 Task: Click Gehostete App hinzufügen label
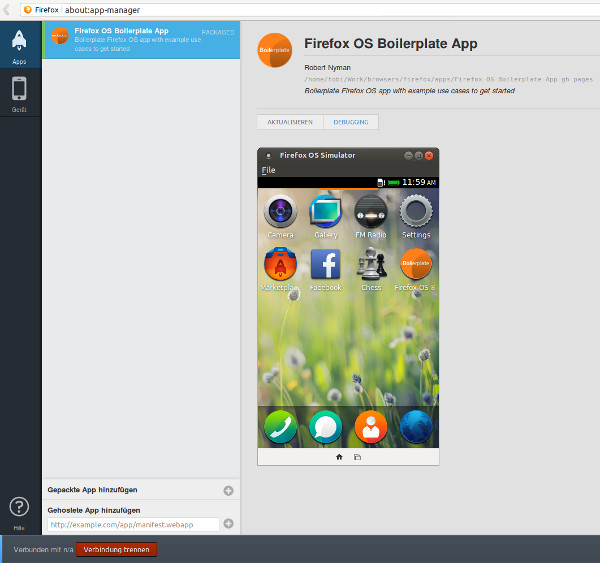[94, 511]
